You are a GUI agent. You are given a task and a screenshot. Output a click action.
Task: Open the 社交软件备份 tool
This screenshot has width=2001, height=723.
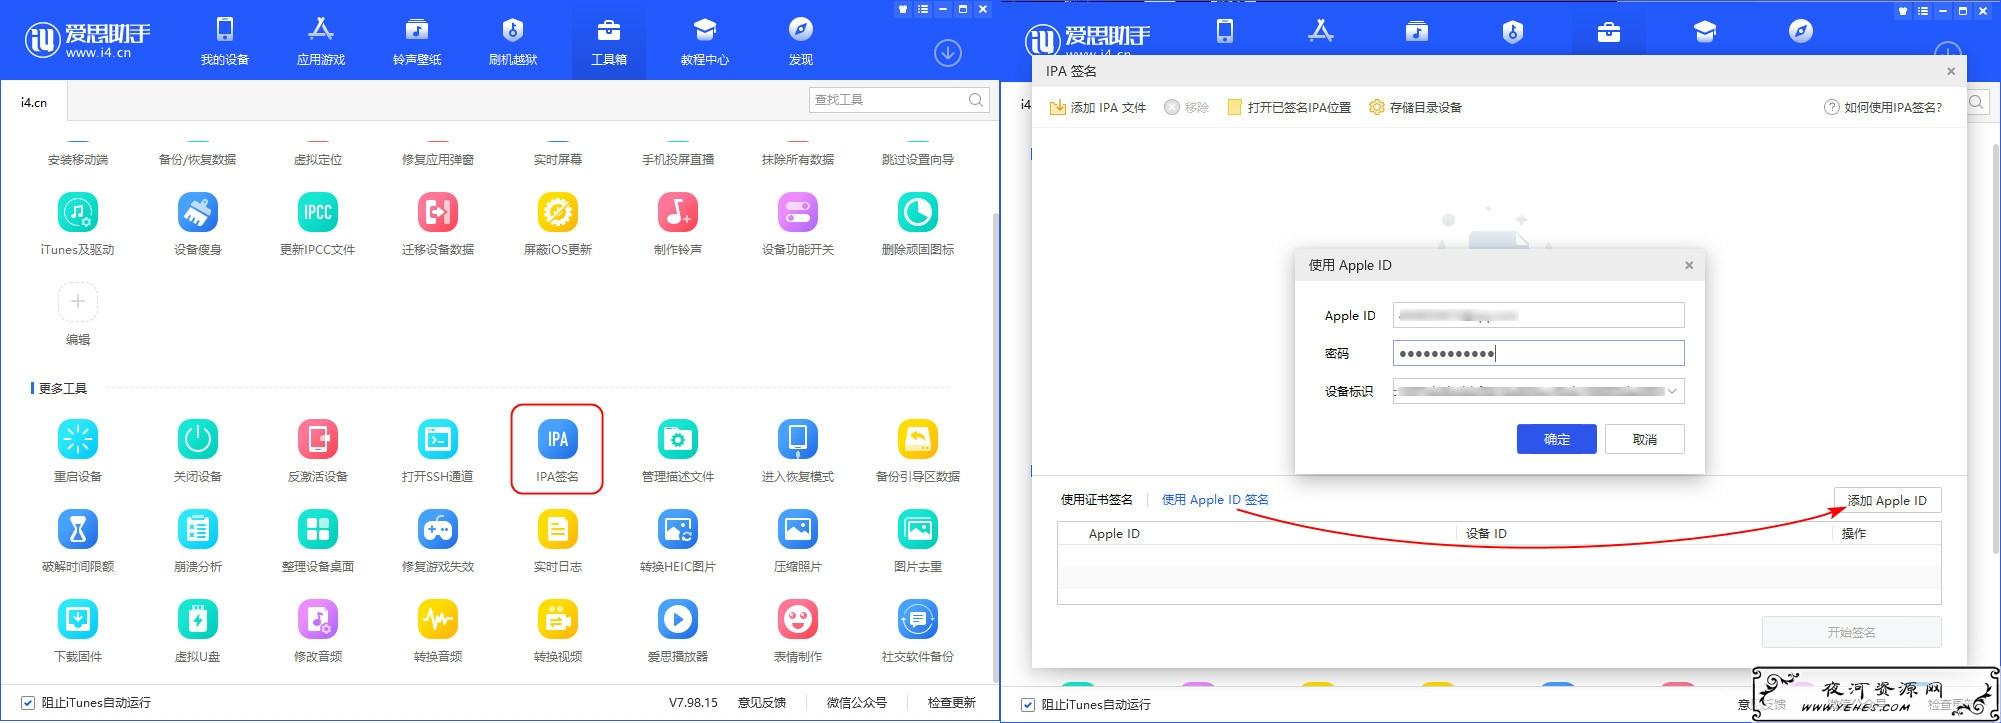point(918,619)
